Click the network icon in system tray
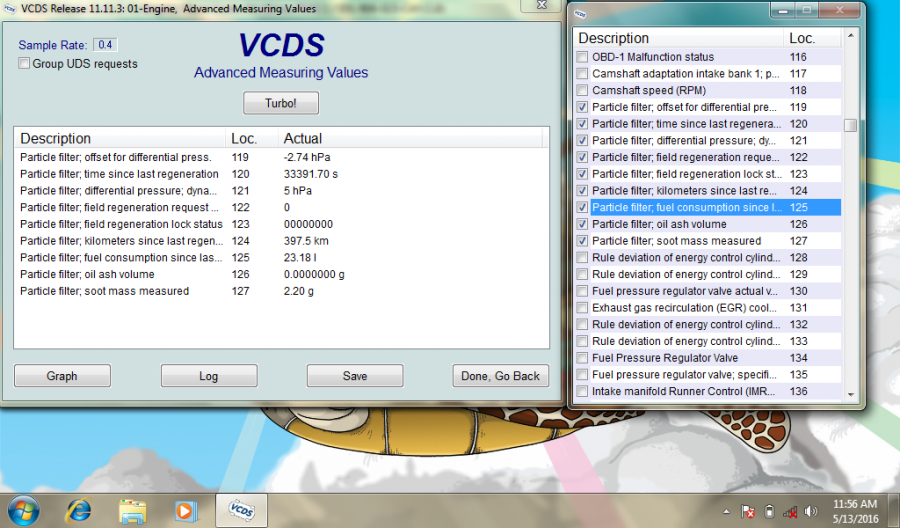Viewport: 900px width, 528px height. tap(790, 511)
